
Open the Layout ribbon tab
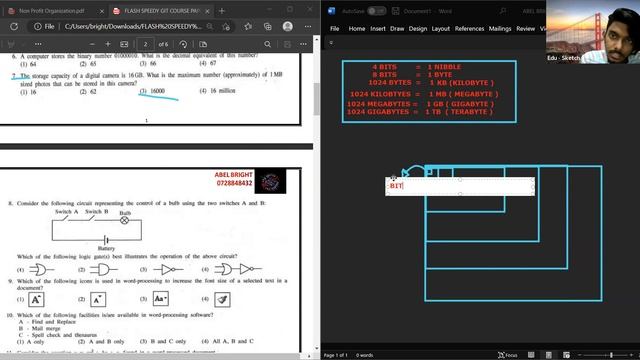(440, 29)
